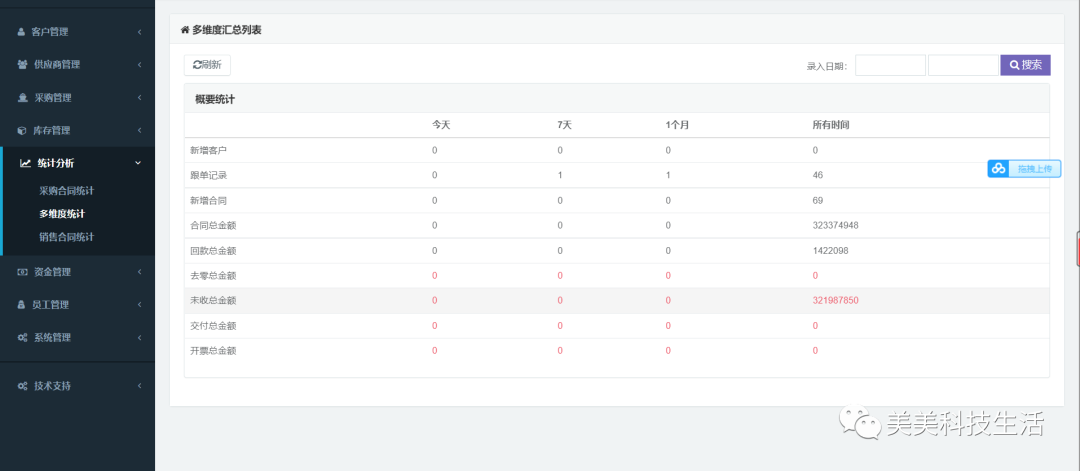Select 技术支持 in the sidebar
Viewport: 1080px width, 471px height.
pos(52,386)
